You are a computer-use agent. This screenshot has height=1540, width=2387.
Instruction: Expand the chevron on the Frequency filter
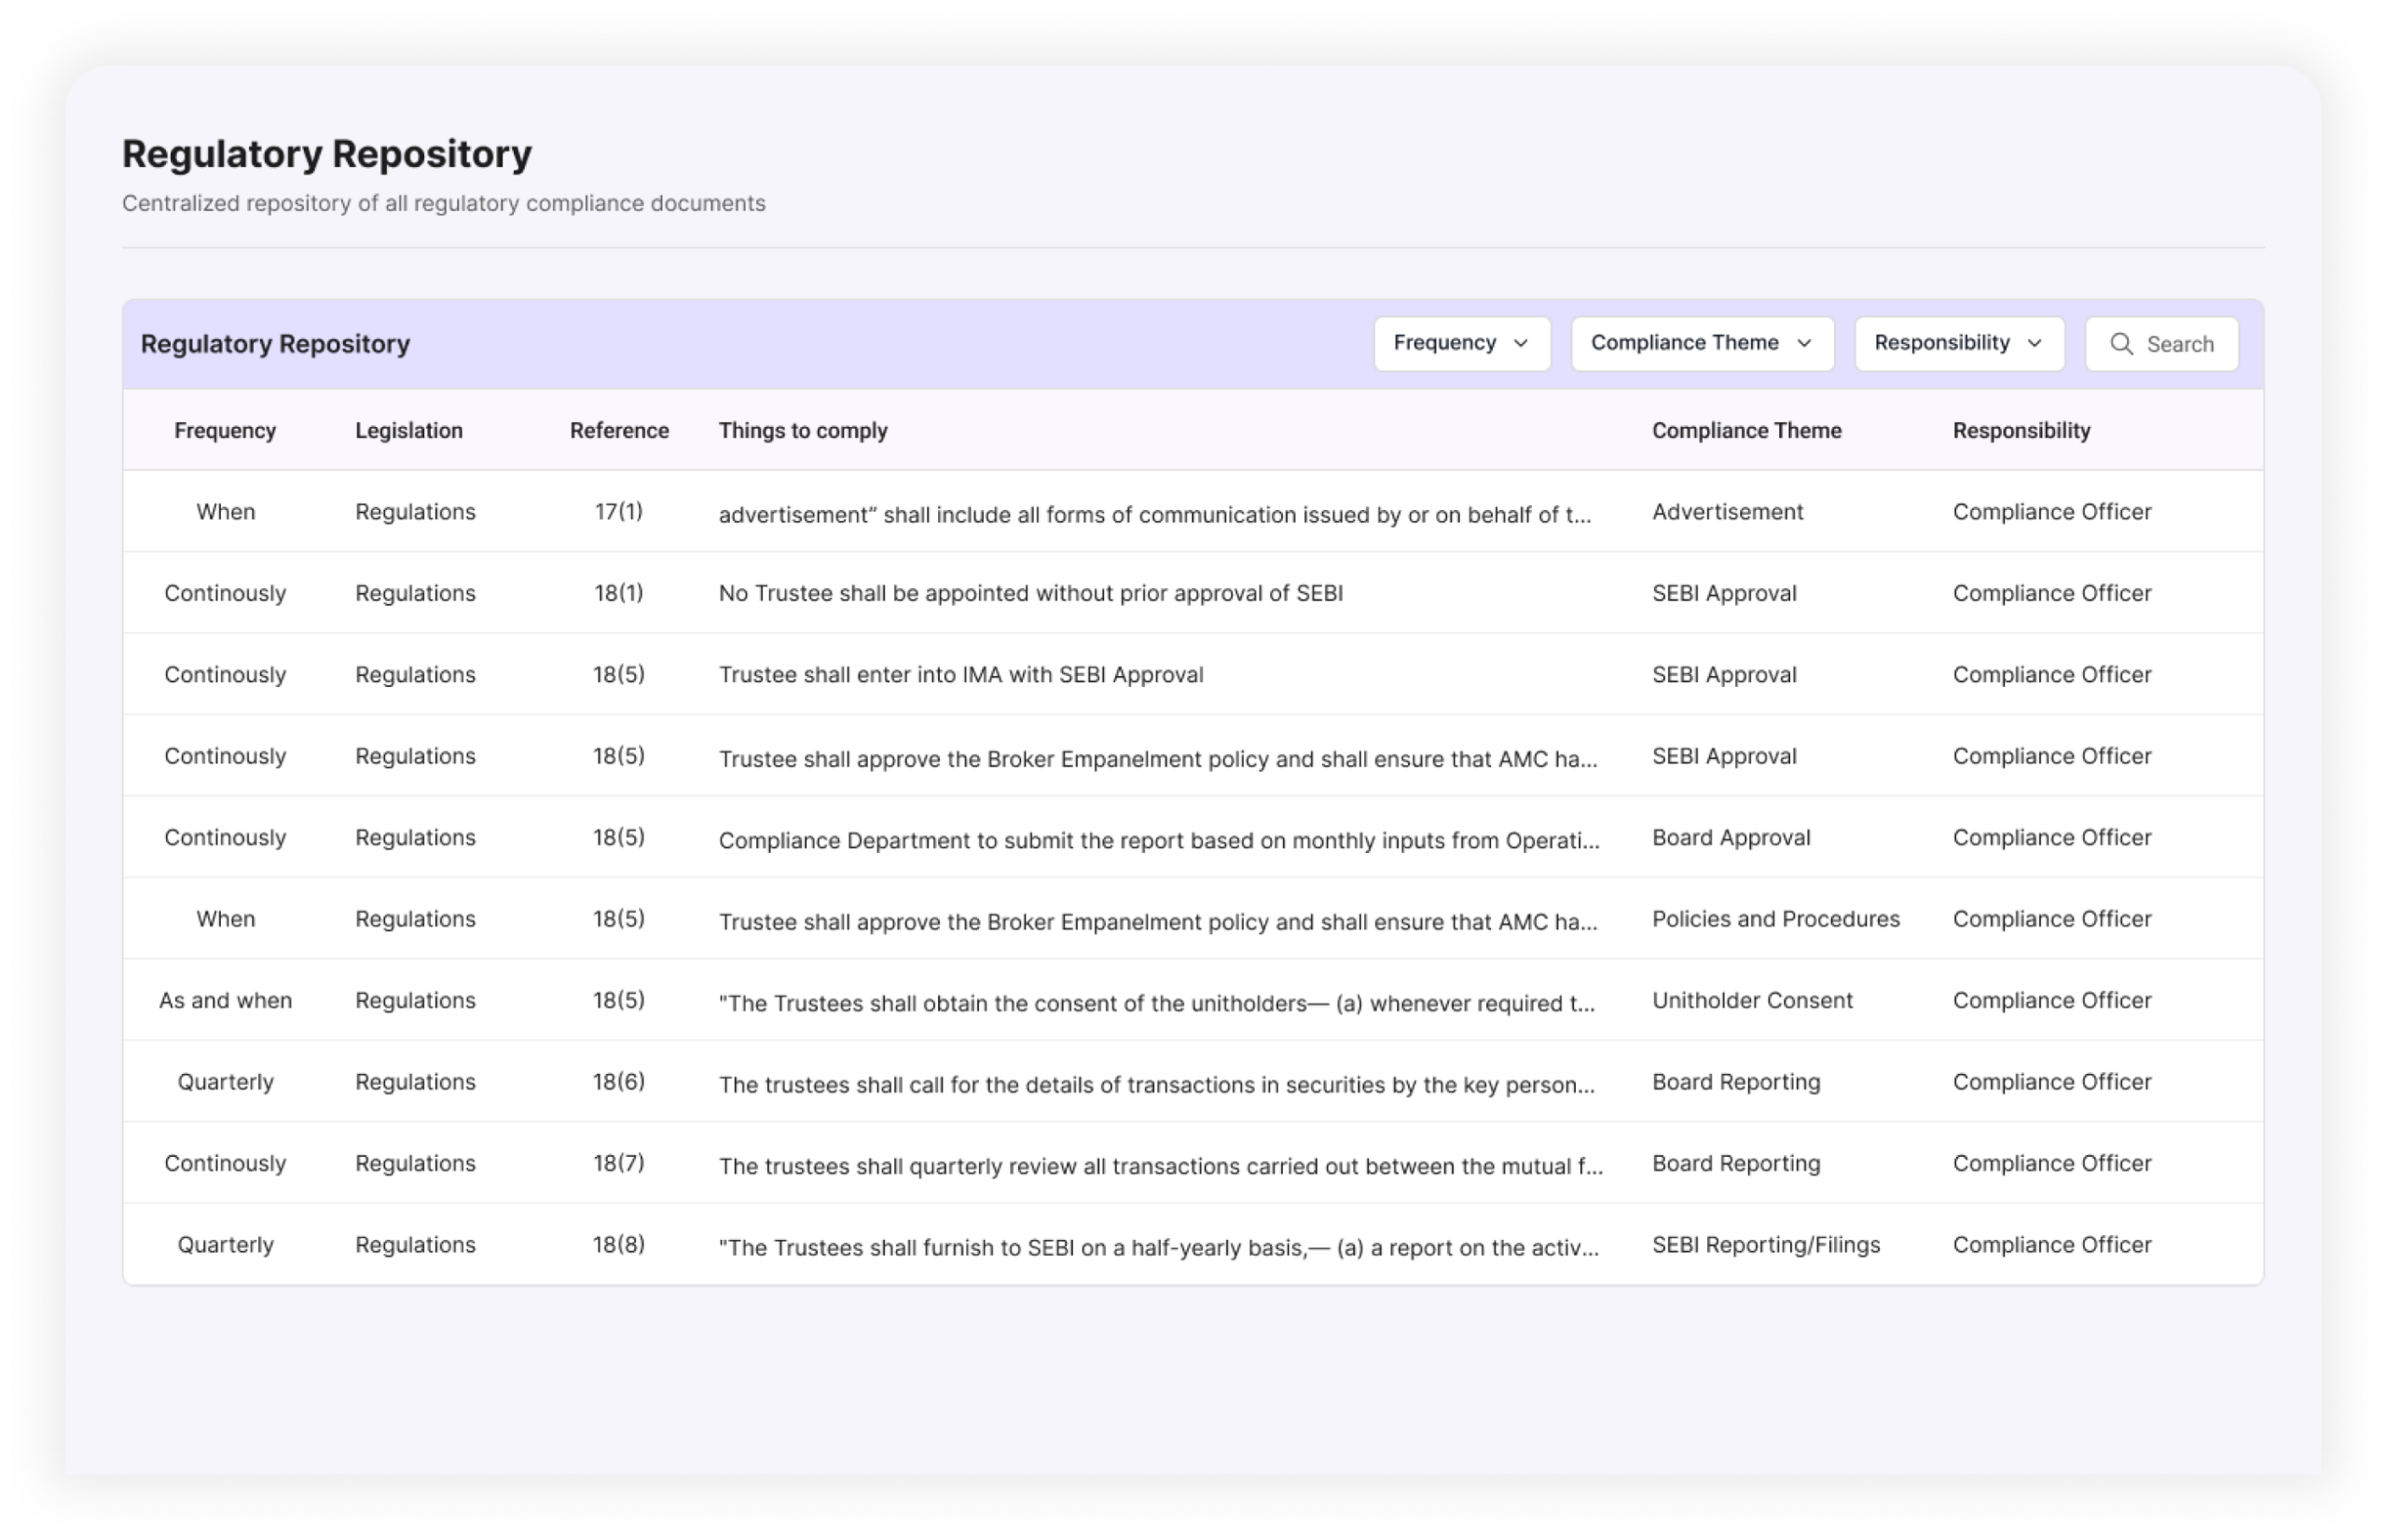point(1522,344)
